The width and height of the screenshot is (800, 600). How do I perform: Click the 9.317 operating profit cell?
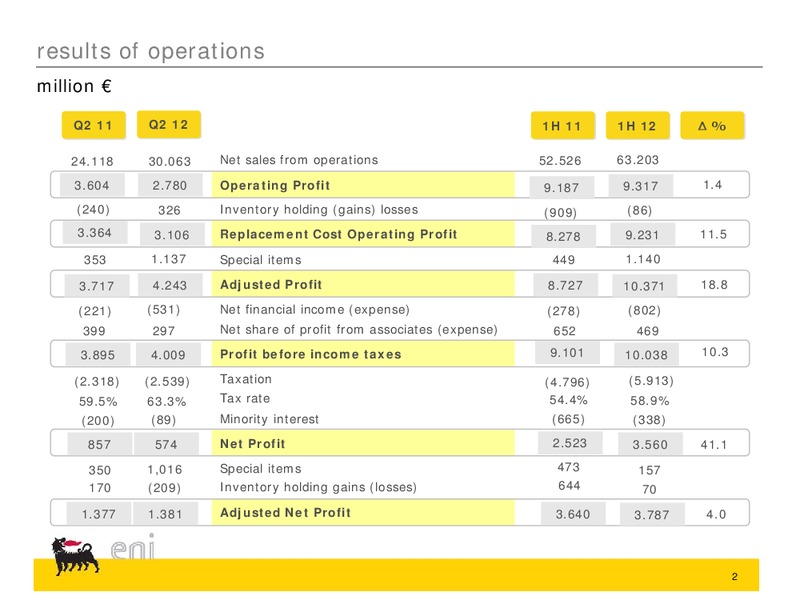point(640,186)
